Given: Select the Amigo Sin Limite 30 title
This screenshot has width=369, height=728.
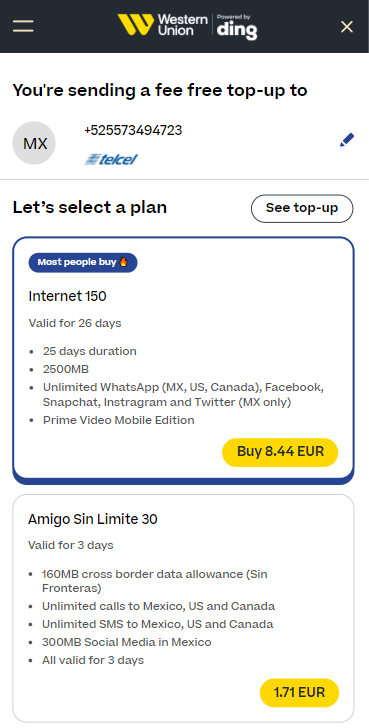Looking at the screenshot, I should click(93, 519).
